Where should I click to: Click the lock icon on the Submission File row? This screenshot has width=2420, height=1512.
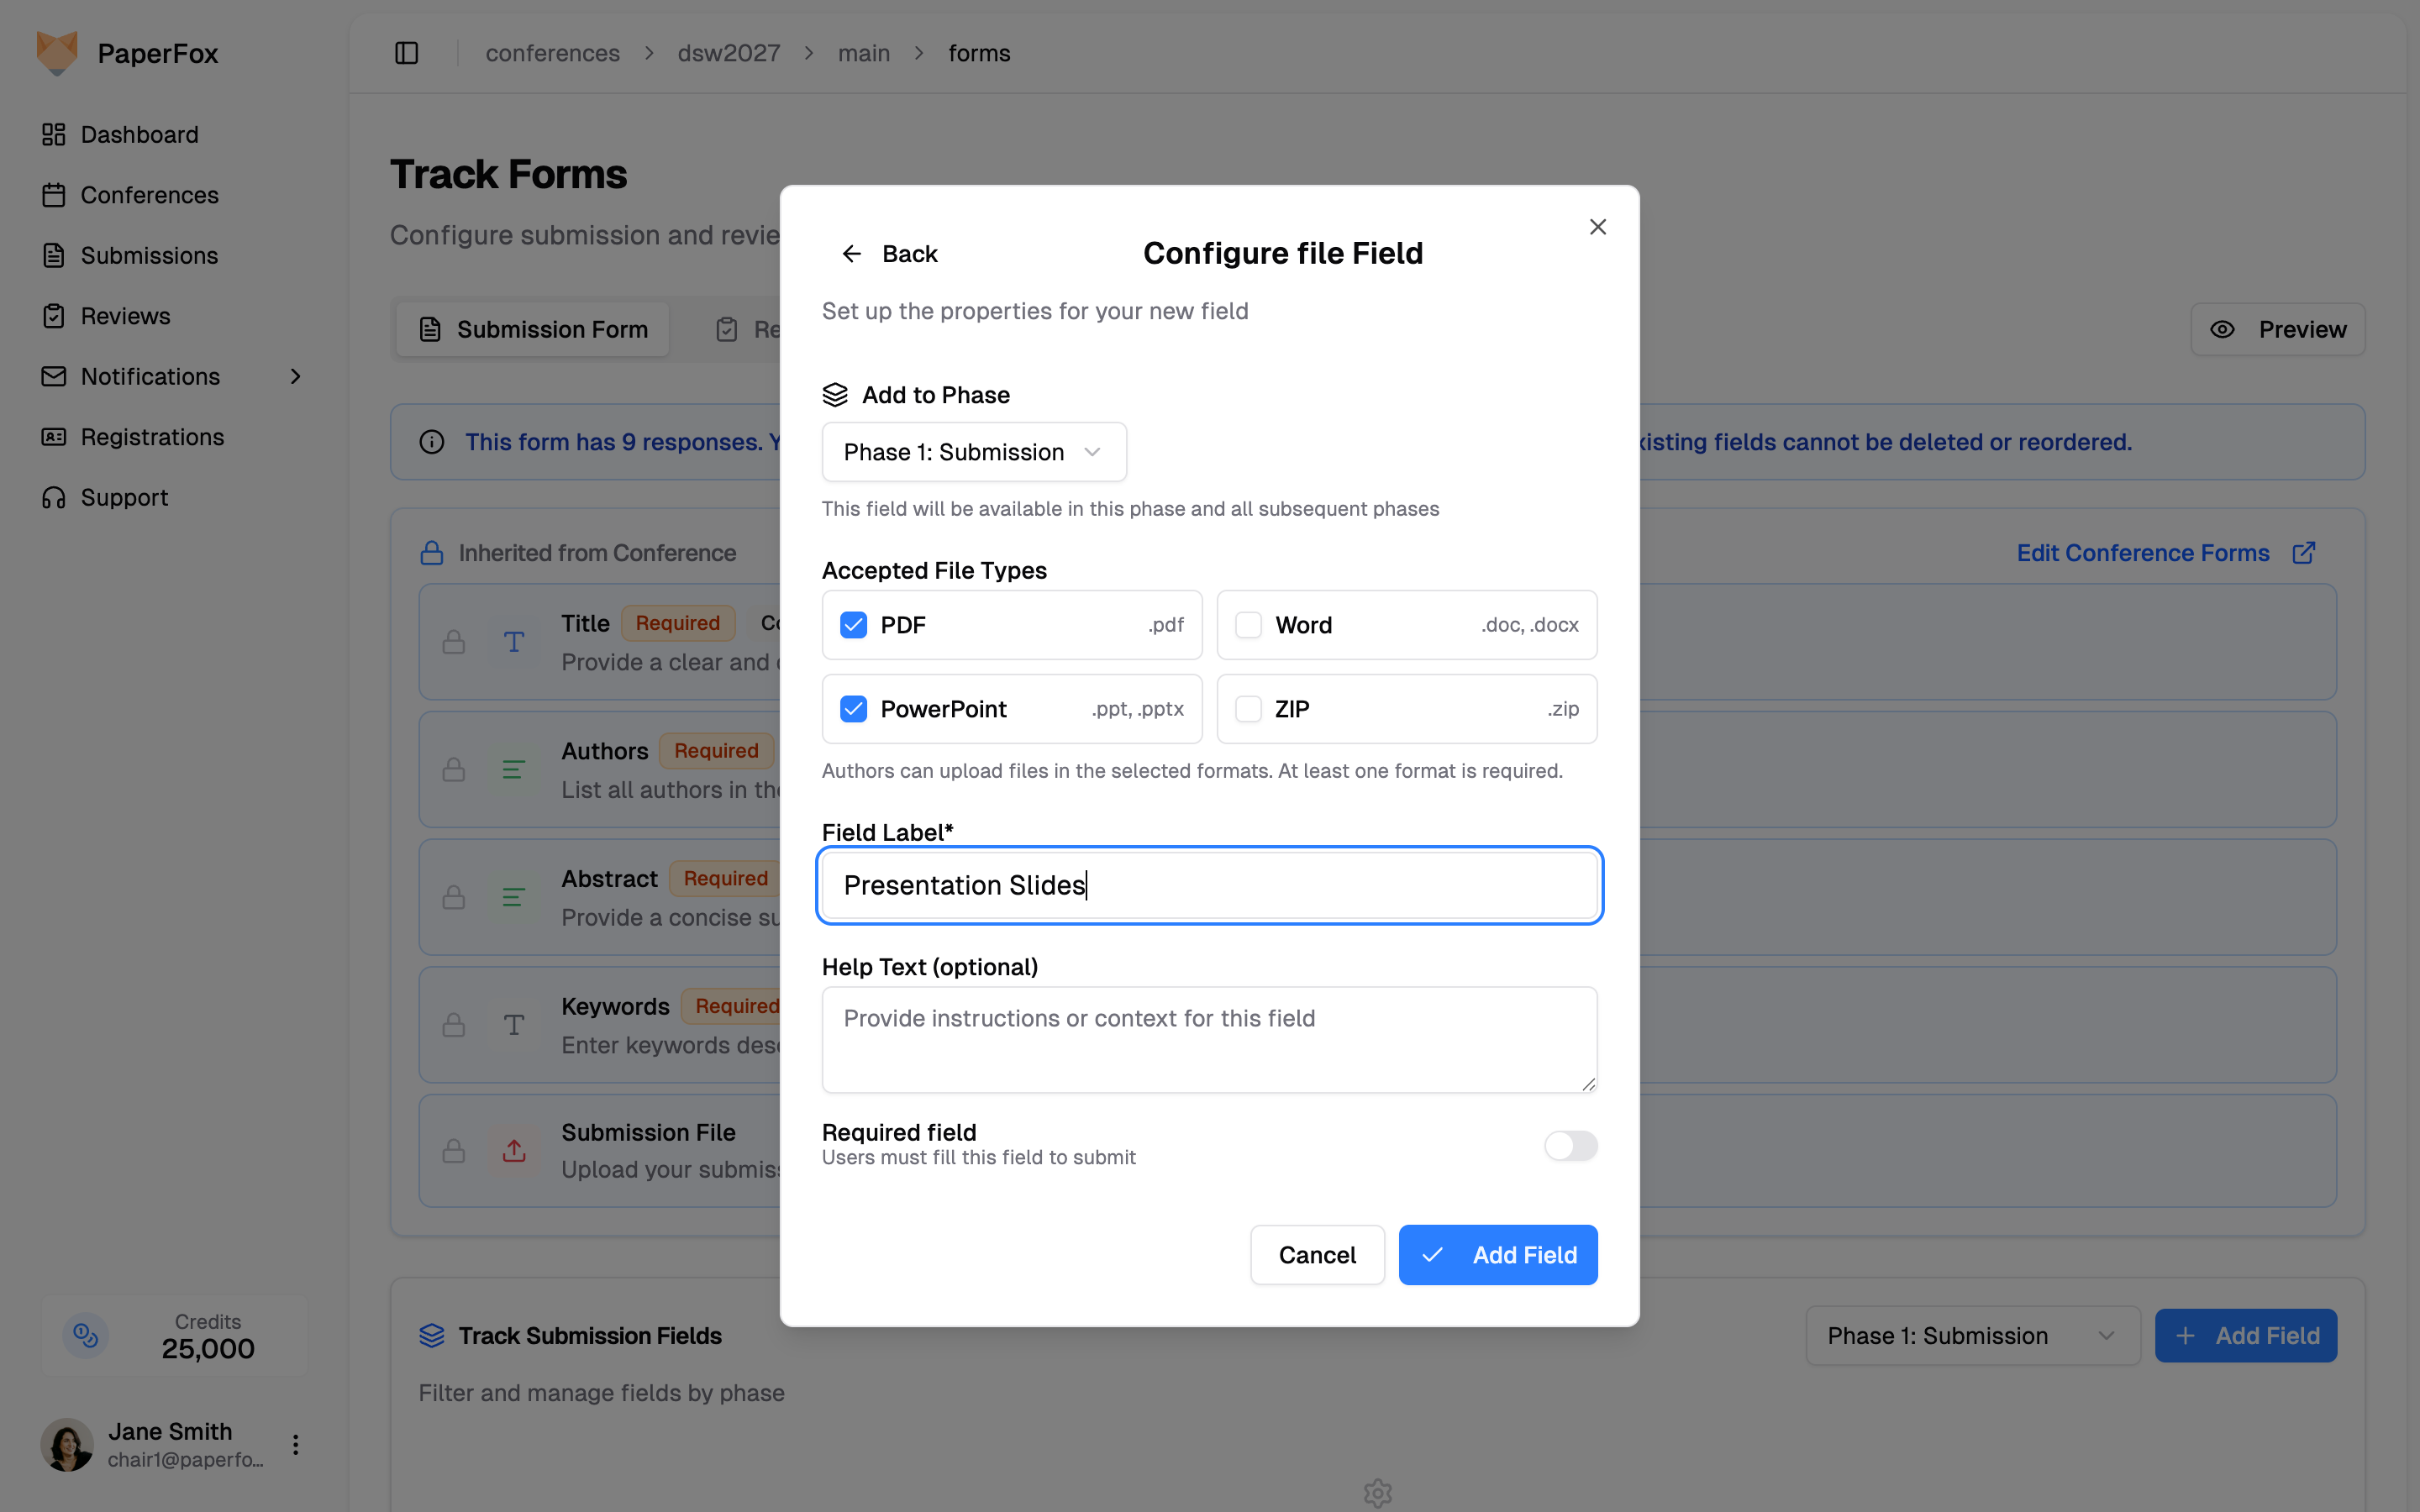(454, 1151)
